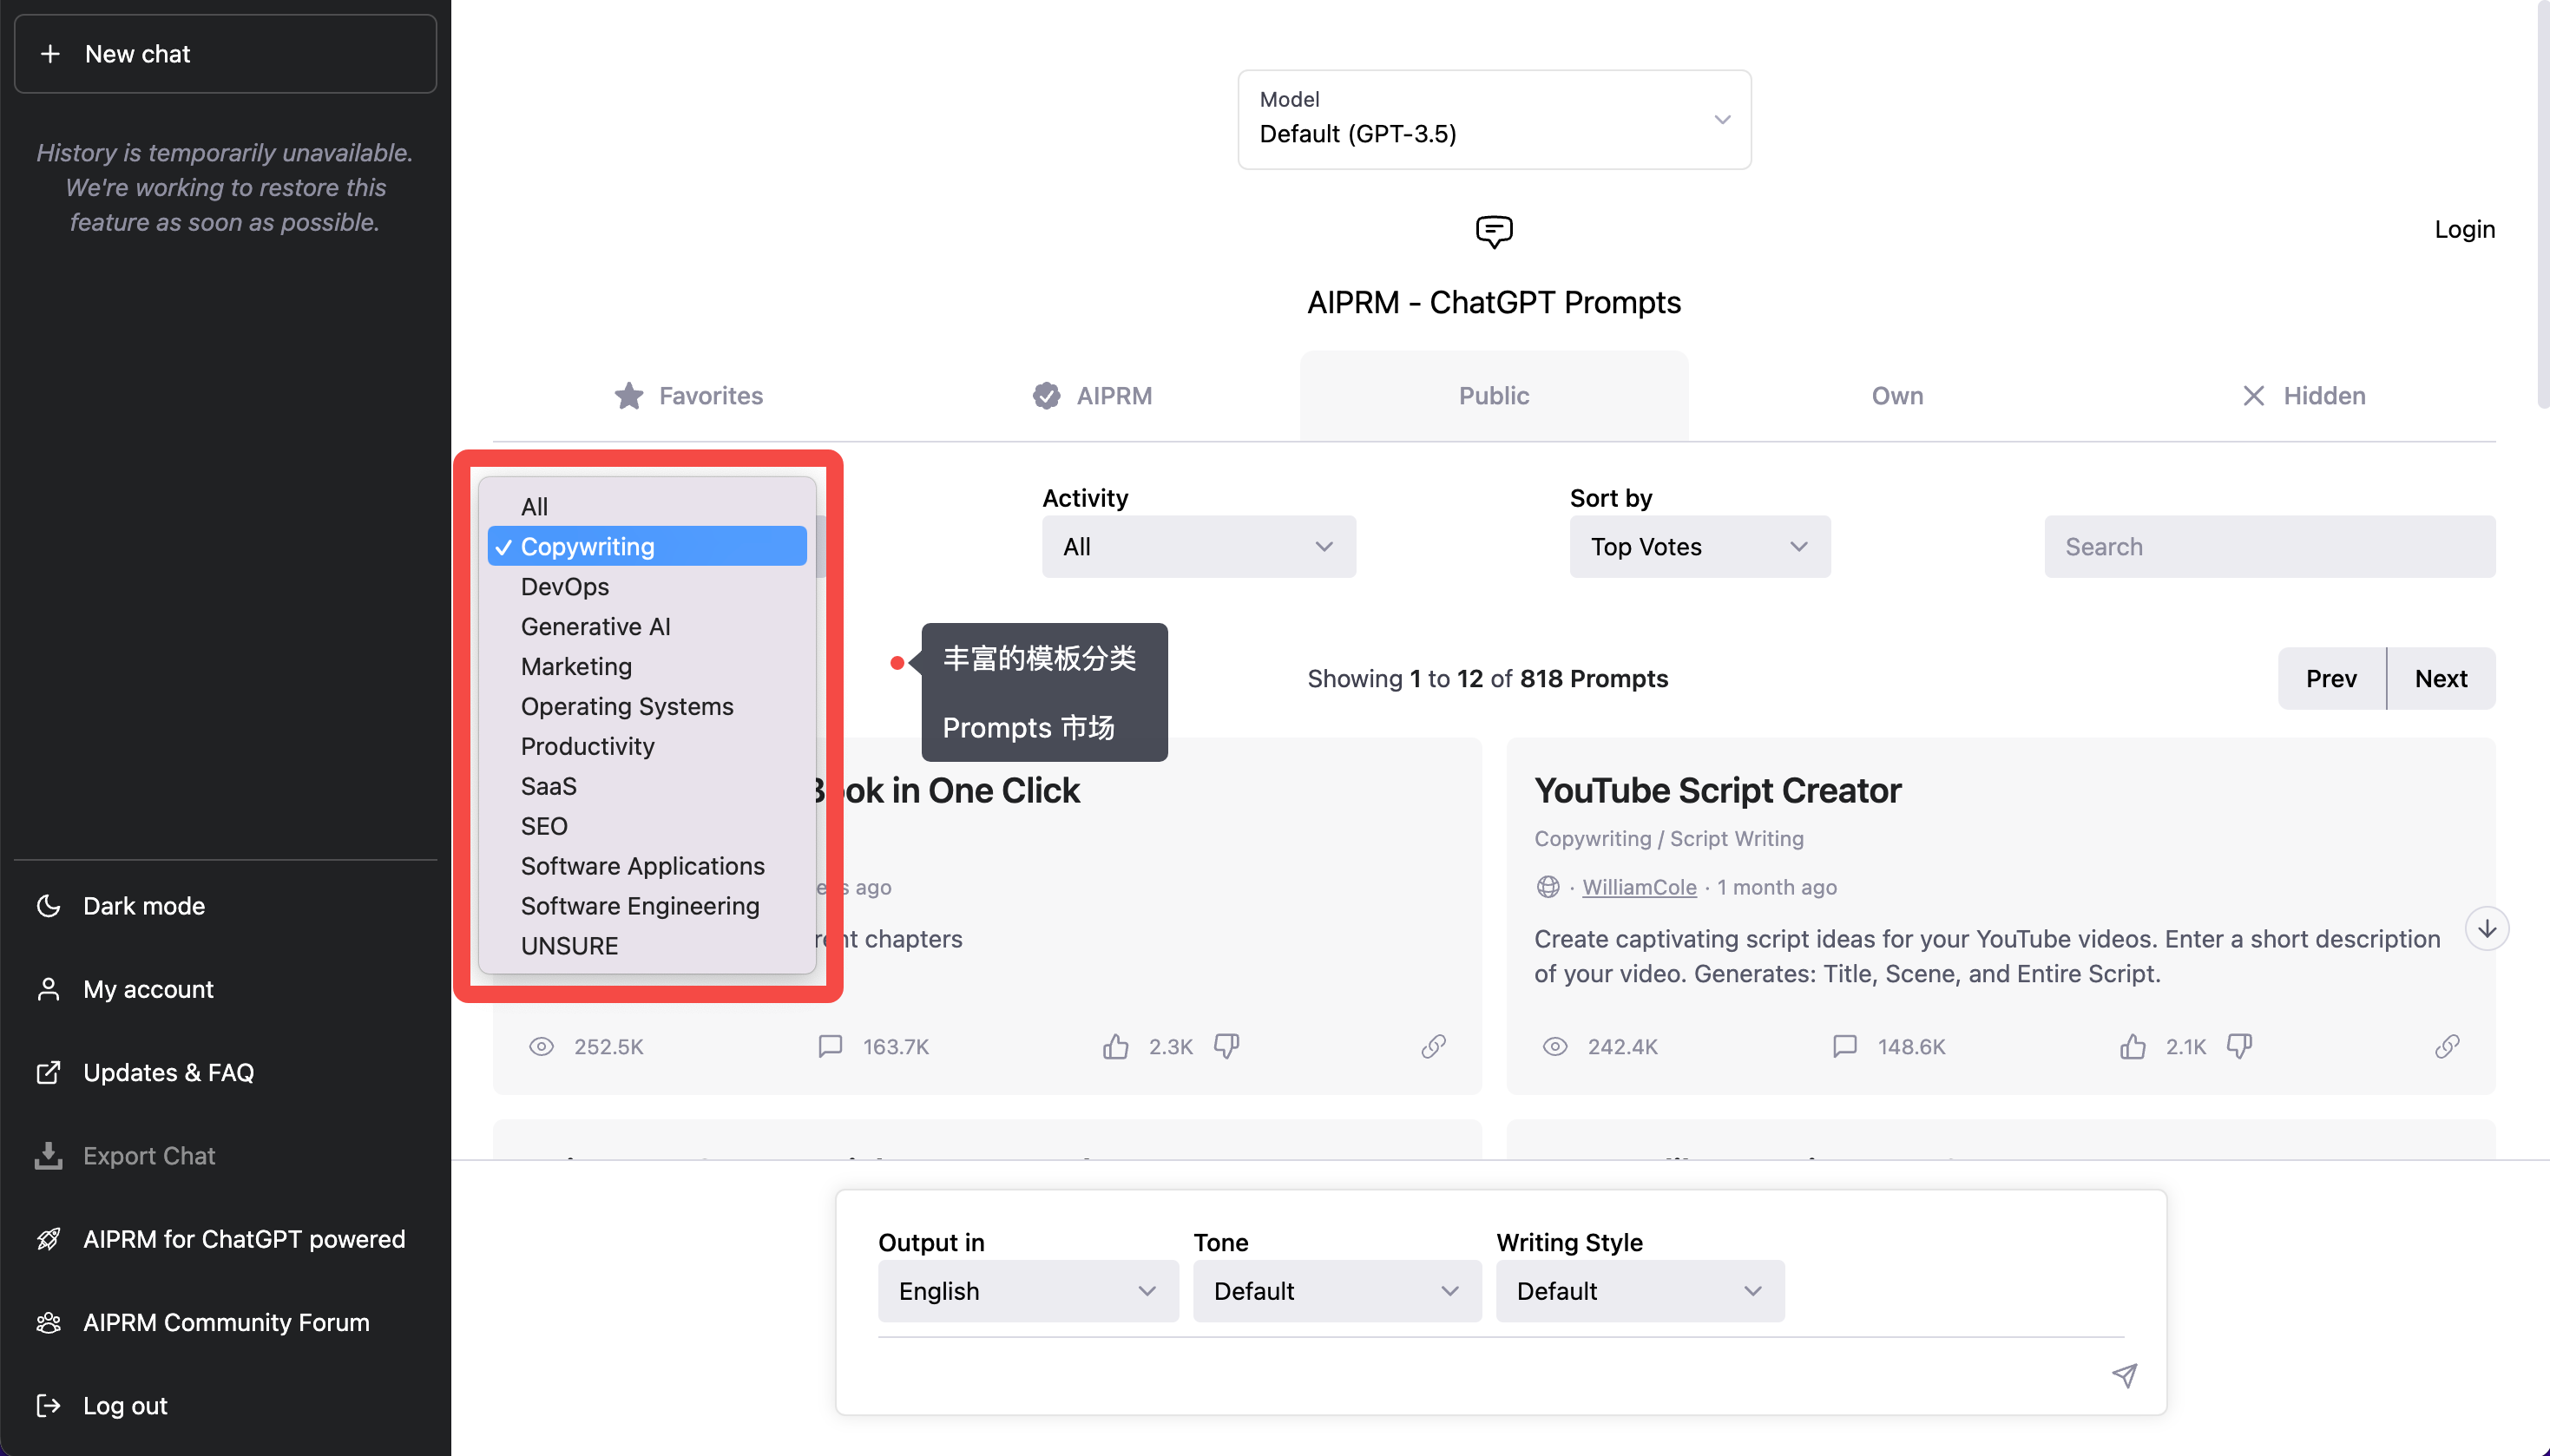The height and width of the screenshot is (1456, 2550).
Task: Select Software Engineering topic
Action: coord(647,906)
